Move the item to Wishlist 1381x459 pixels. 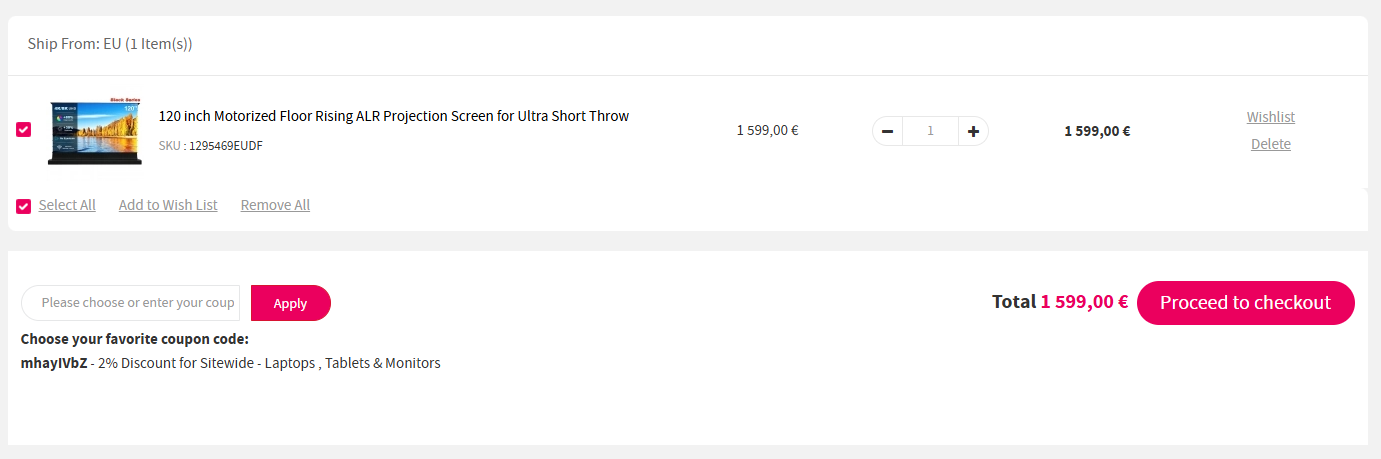[x=1270, y=117]
